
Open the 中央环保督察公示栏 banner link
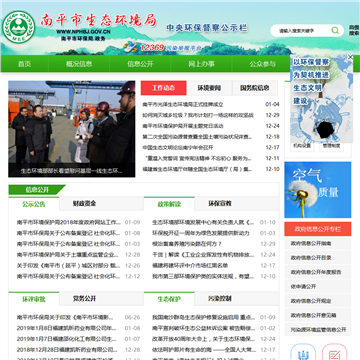coord(207,28)
